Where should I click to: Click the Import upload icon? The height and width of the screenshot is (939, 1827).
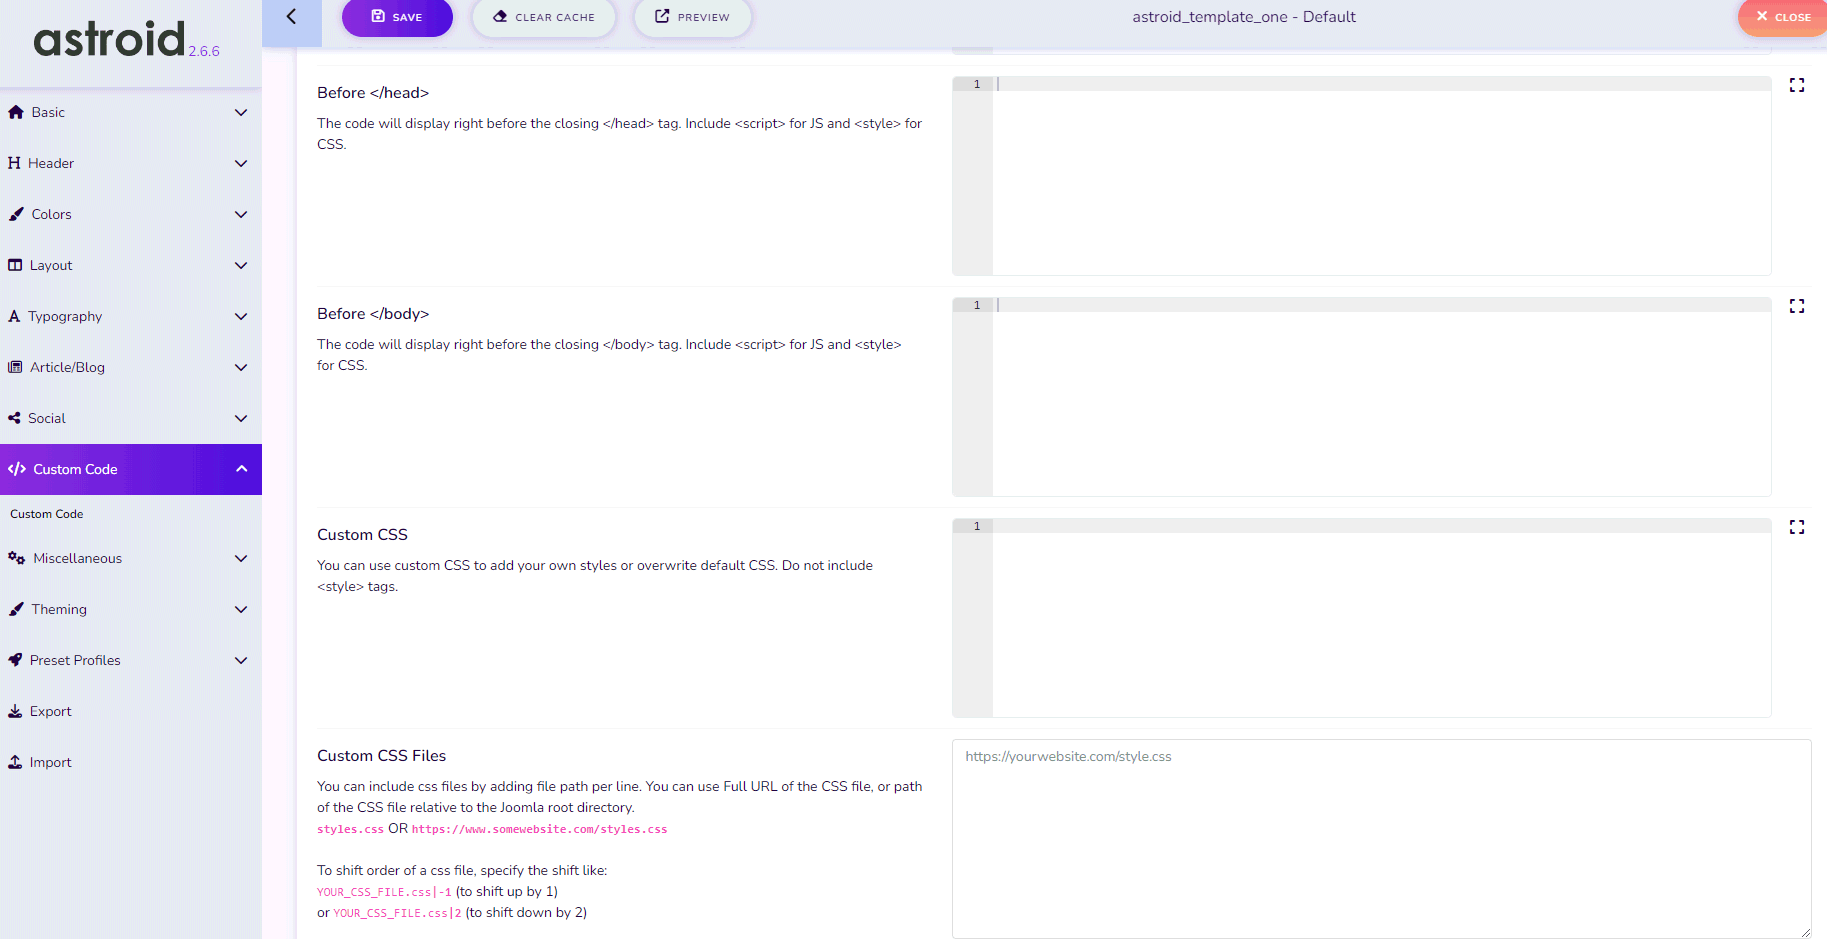pos(16,761)
